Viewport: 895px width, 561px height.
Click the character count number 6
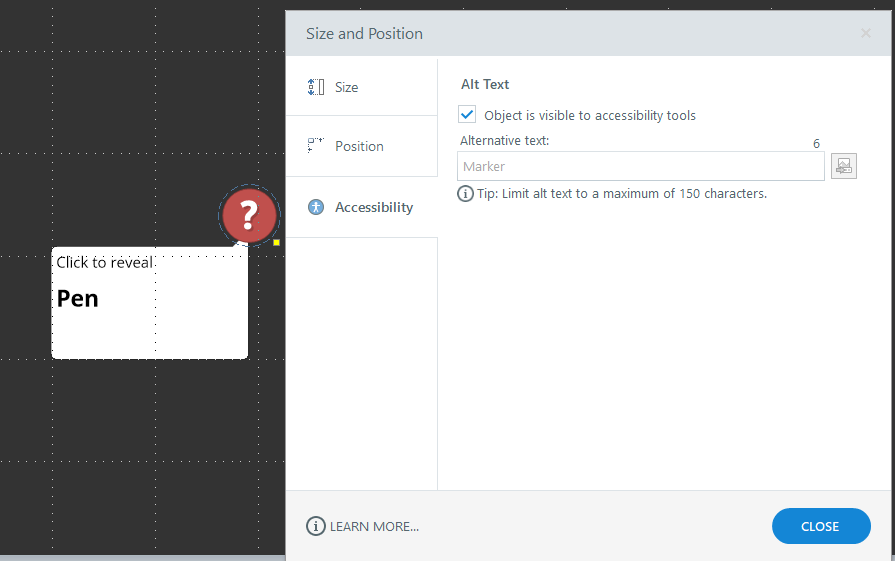[x=816, y=144]
